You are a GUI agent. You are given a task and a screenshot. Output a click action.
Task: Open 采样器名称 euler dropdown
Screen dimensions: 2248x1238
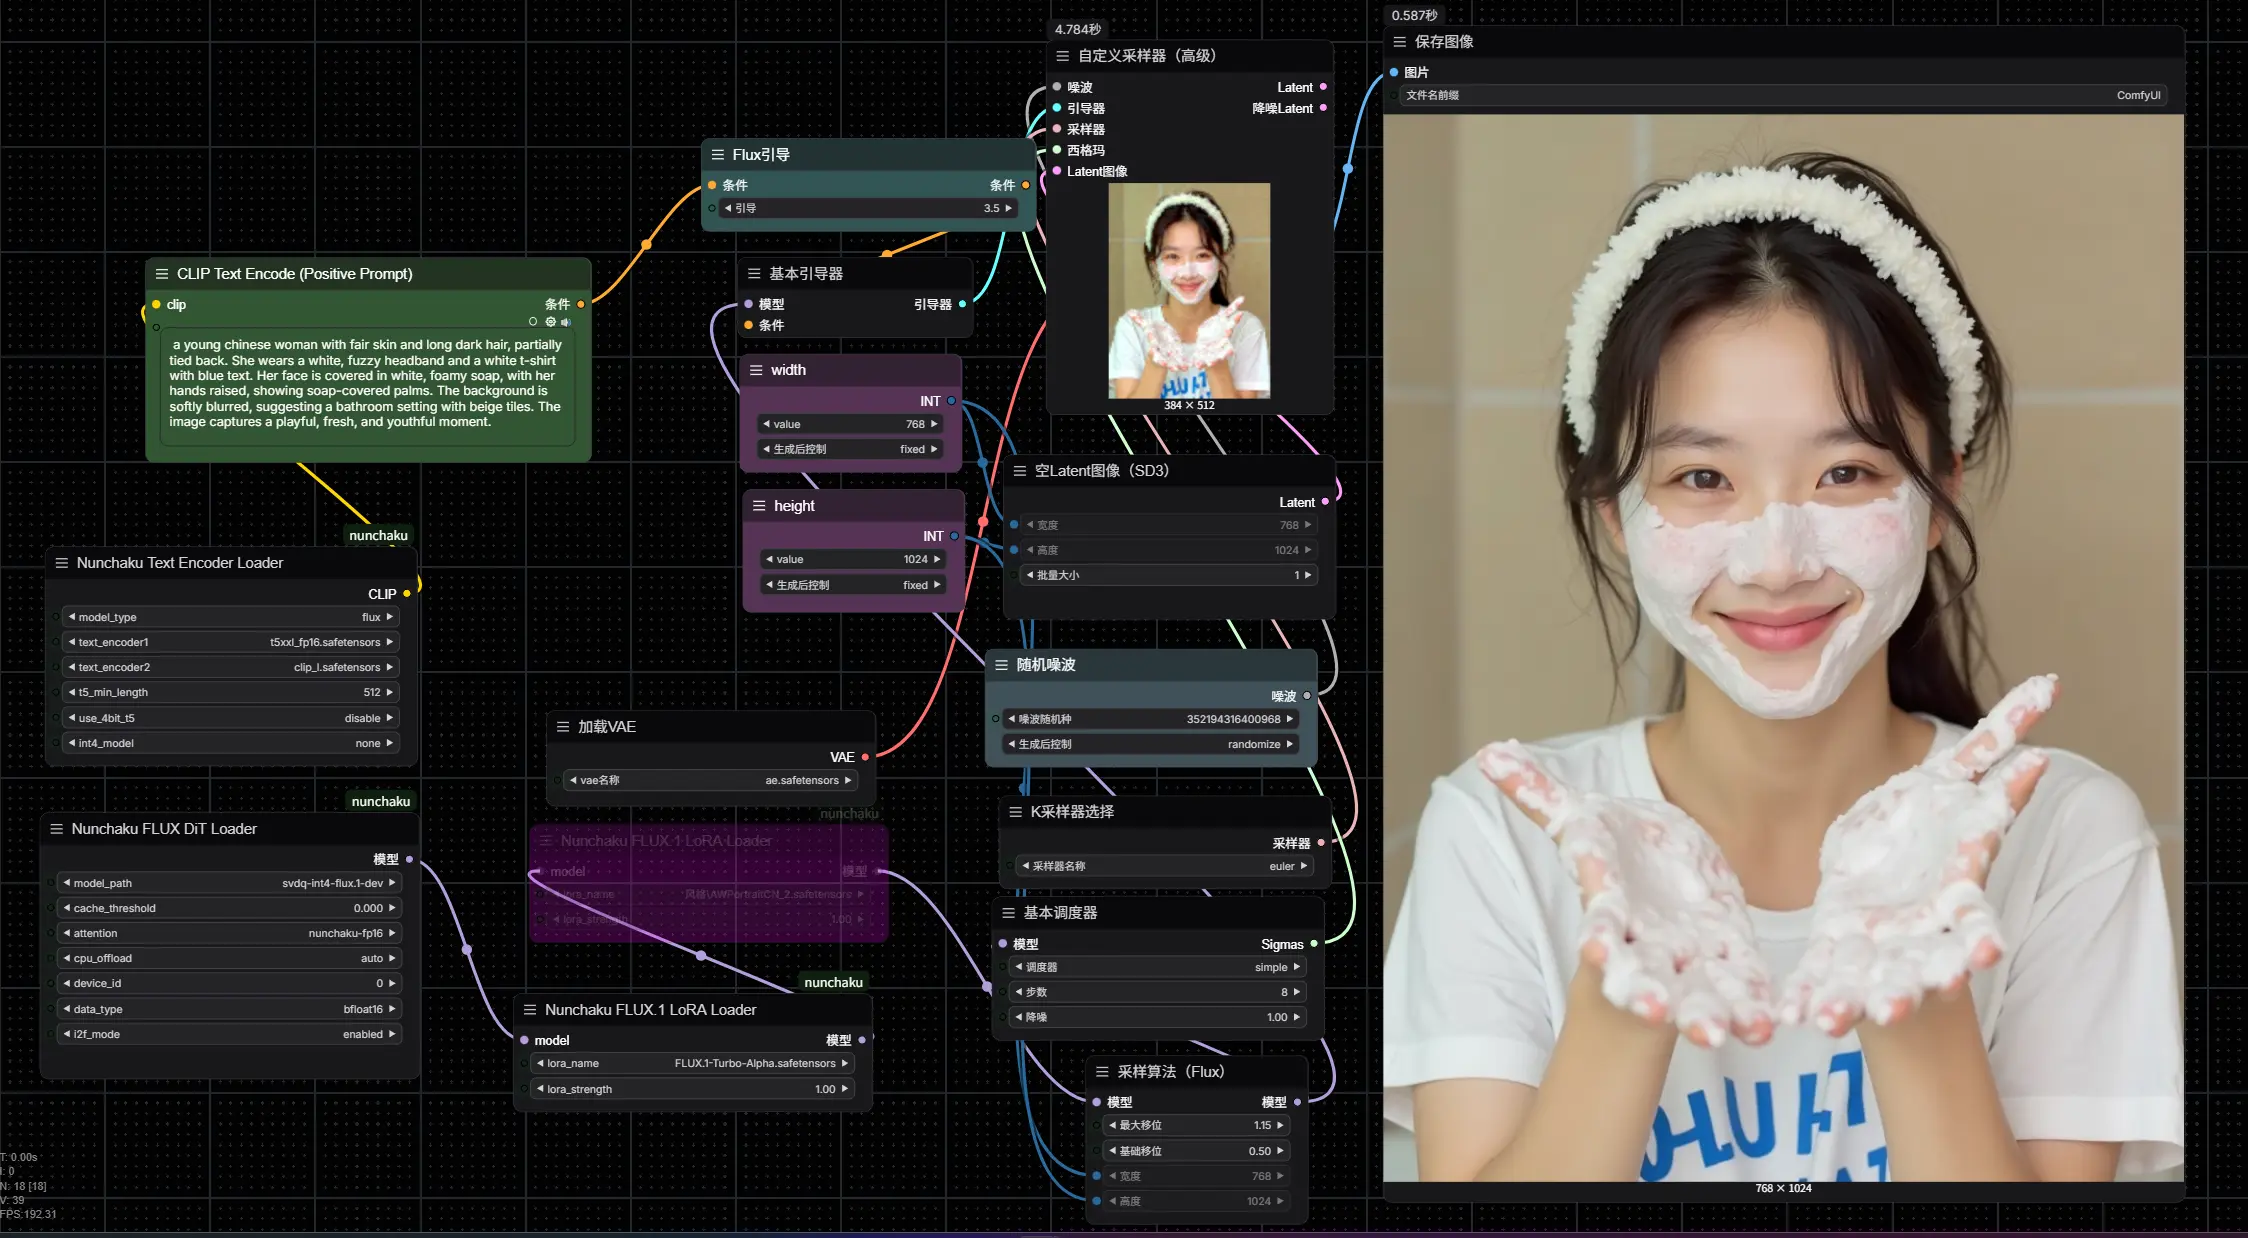point(1165,866)
